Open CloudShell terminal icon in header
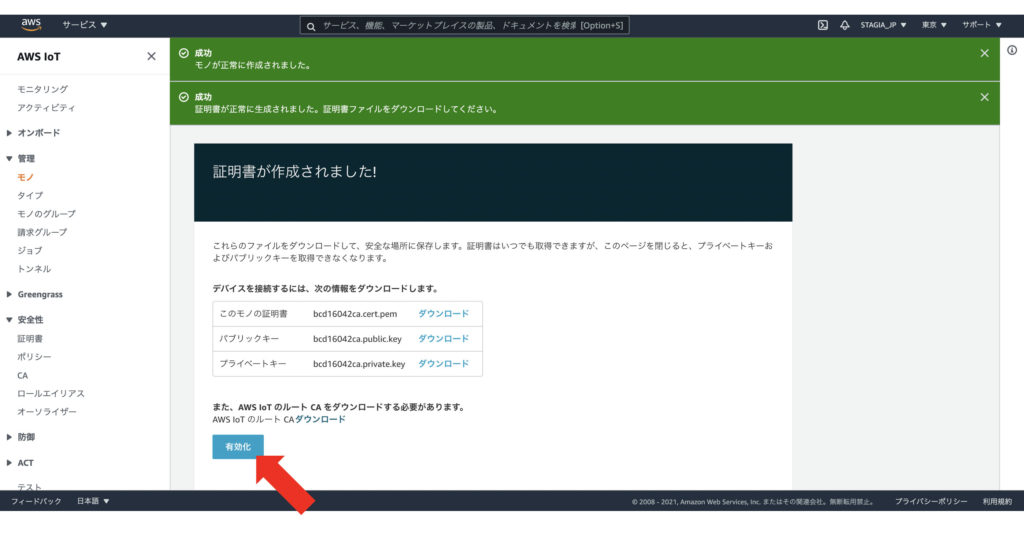 822,25
